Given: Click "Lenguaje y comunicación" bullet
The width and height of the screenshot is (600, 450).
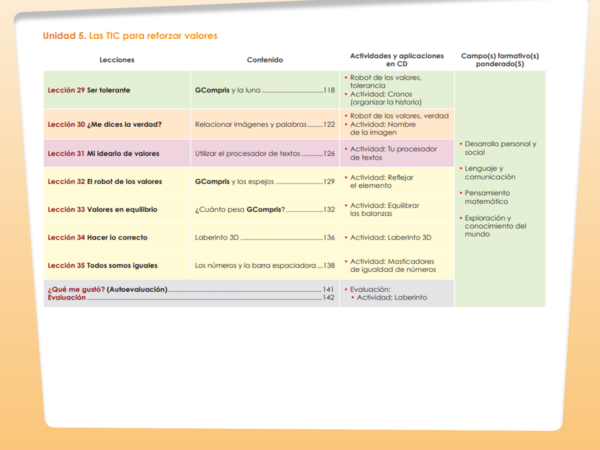Looking at the screenshot, I should coord(488,173).
